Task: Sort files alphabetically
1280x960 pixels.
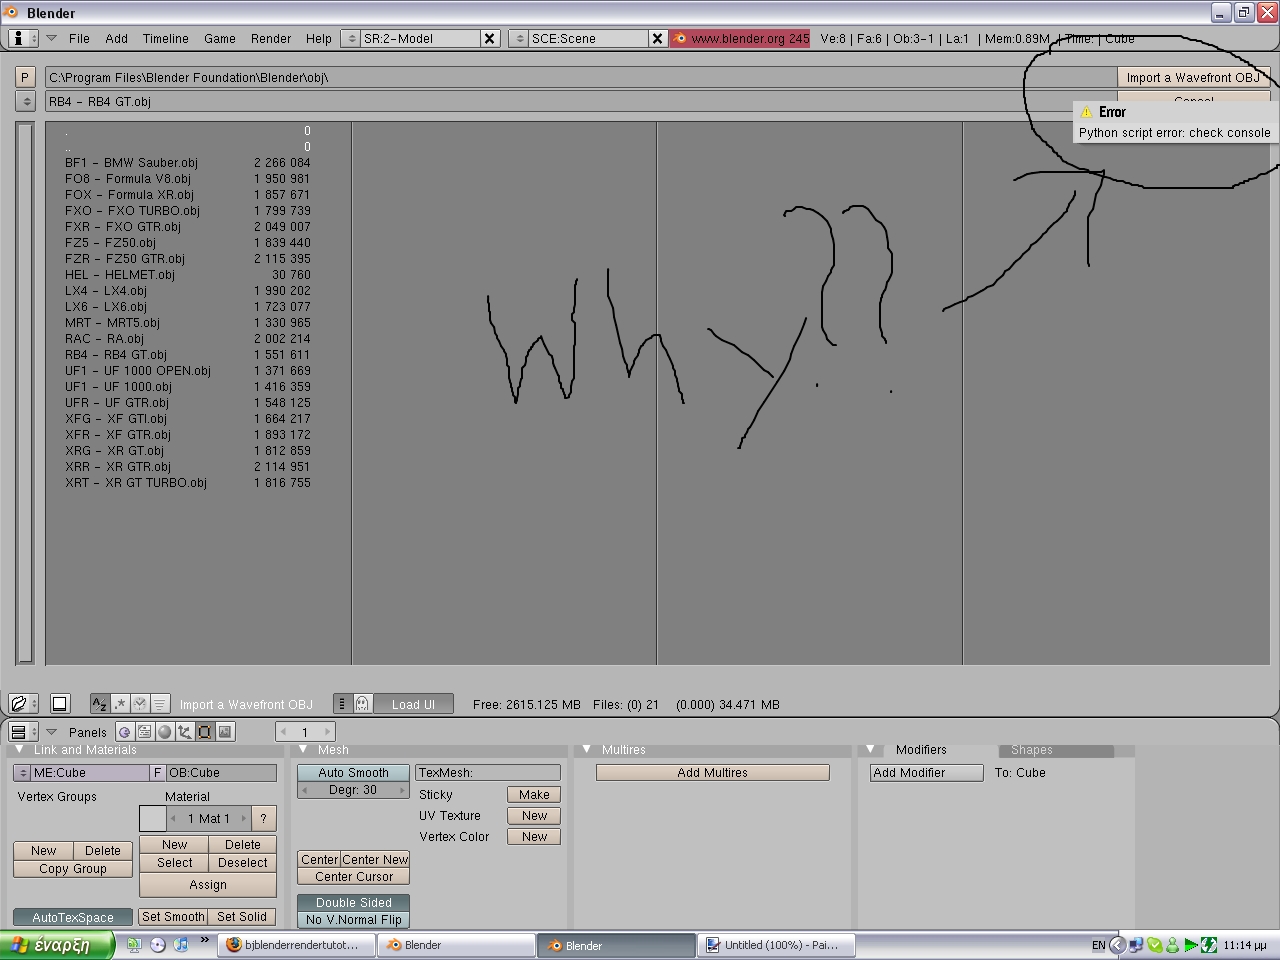Action: [99, 704]
